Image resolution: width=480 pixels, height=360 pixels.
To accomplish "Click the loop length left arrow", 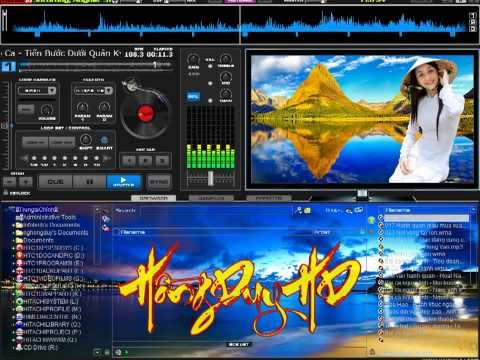I will point(24,158).
